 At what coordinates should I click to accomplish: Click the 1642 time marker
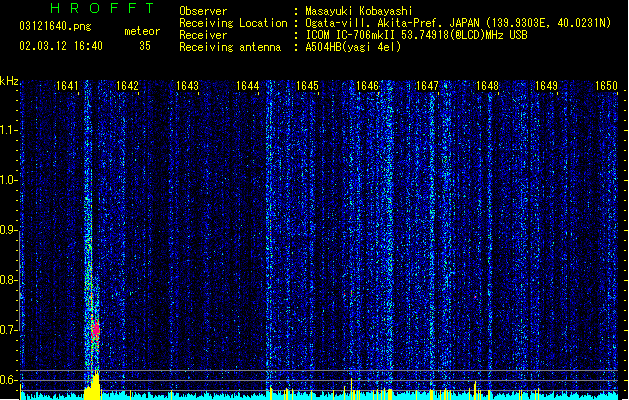127,86
